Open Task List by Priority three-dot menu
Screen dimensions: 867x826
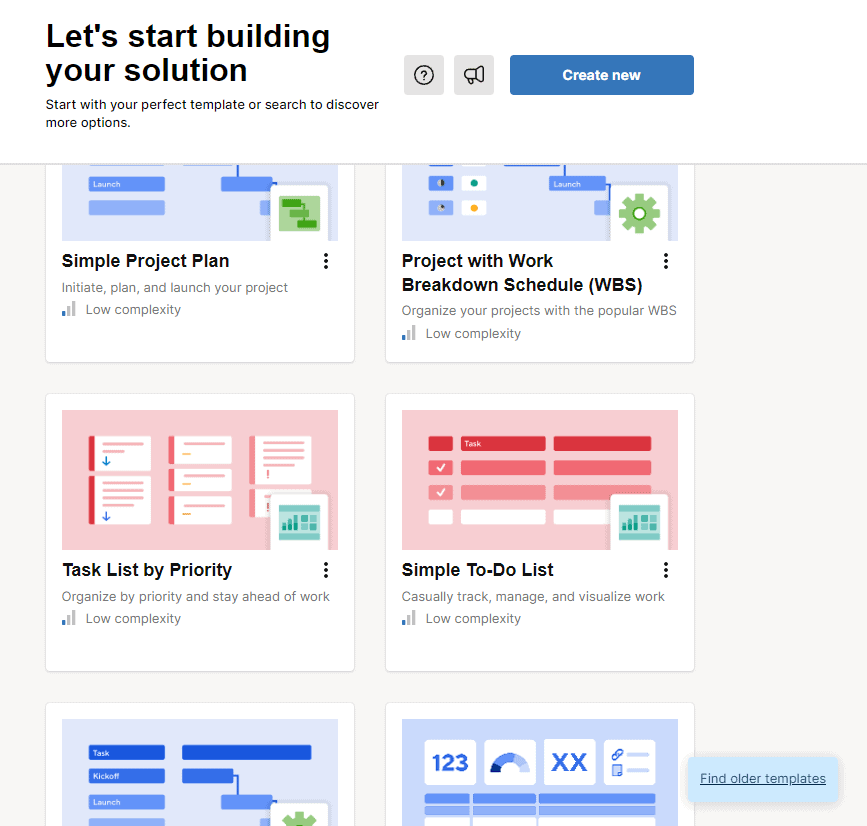[x=326, y=569]
